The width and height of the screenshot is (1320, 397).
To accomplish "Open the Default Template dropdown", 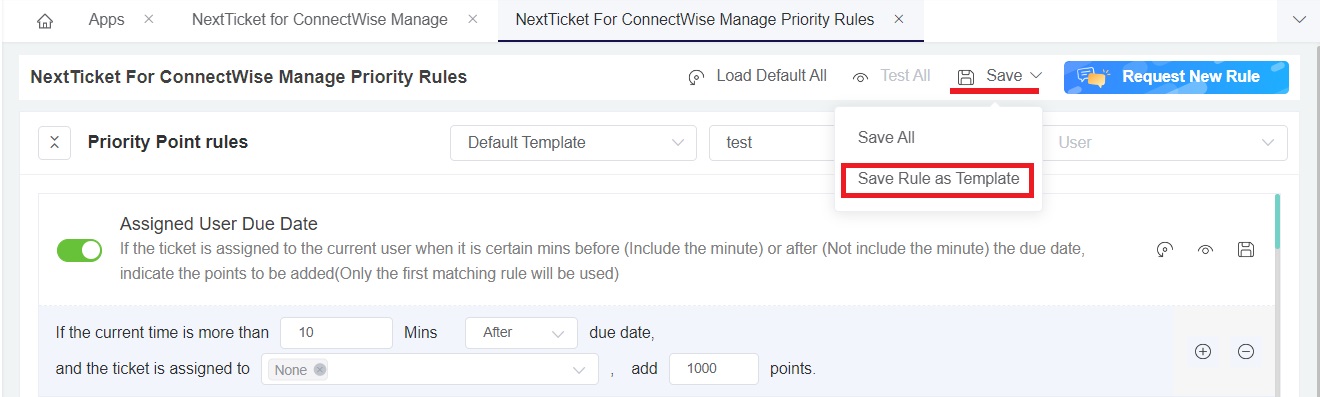I will pos(573,142).
